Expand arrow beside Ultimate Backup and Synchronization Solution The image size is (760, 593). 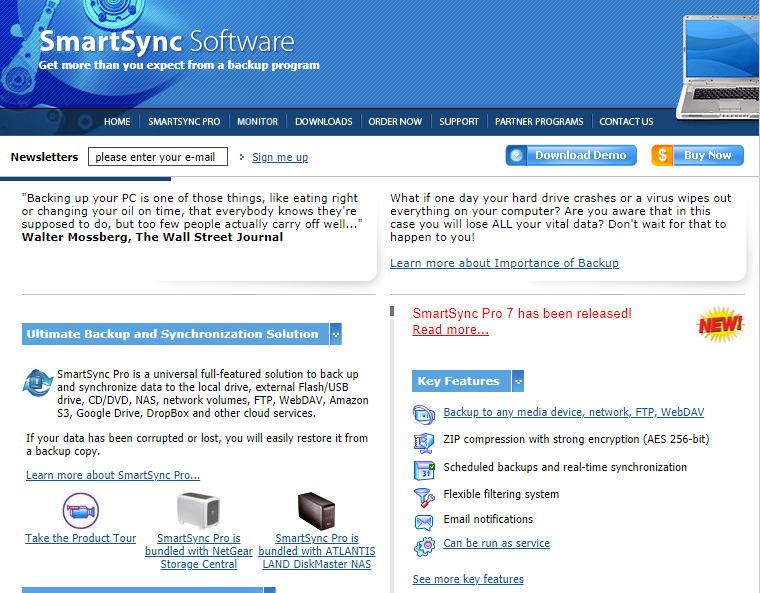point(336,334)
